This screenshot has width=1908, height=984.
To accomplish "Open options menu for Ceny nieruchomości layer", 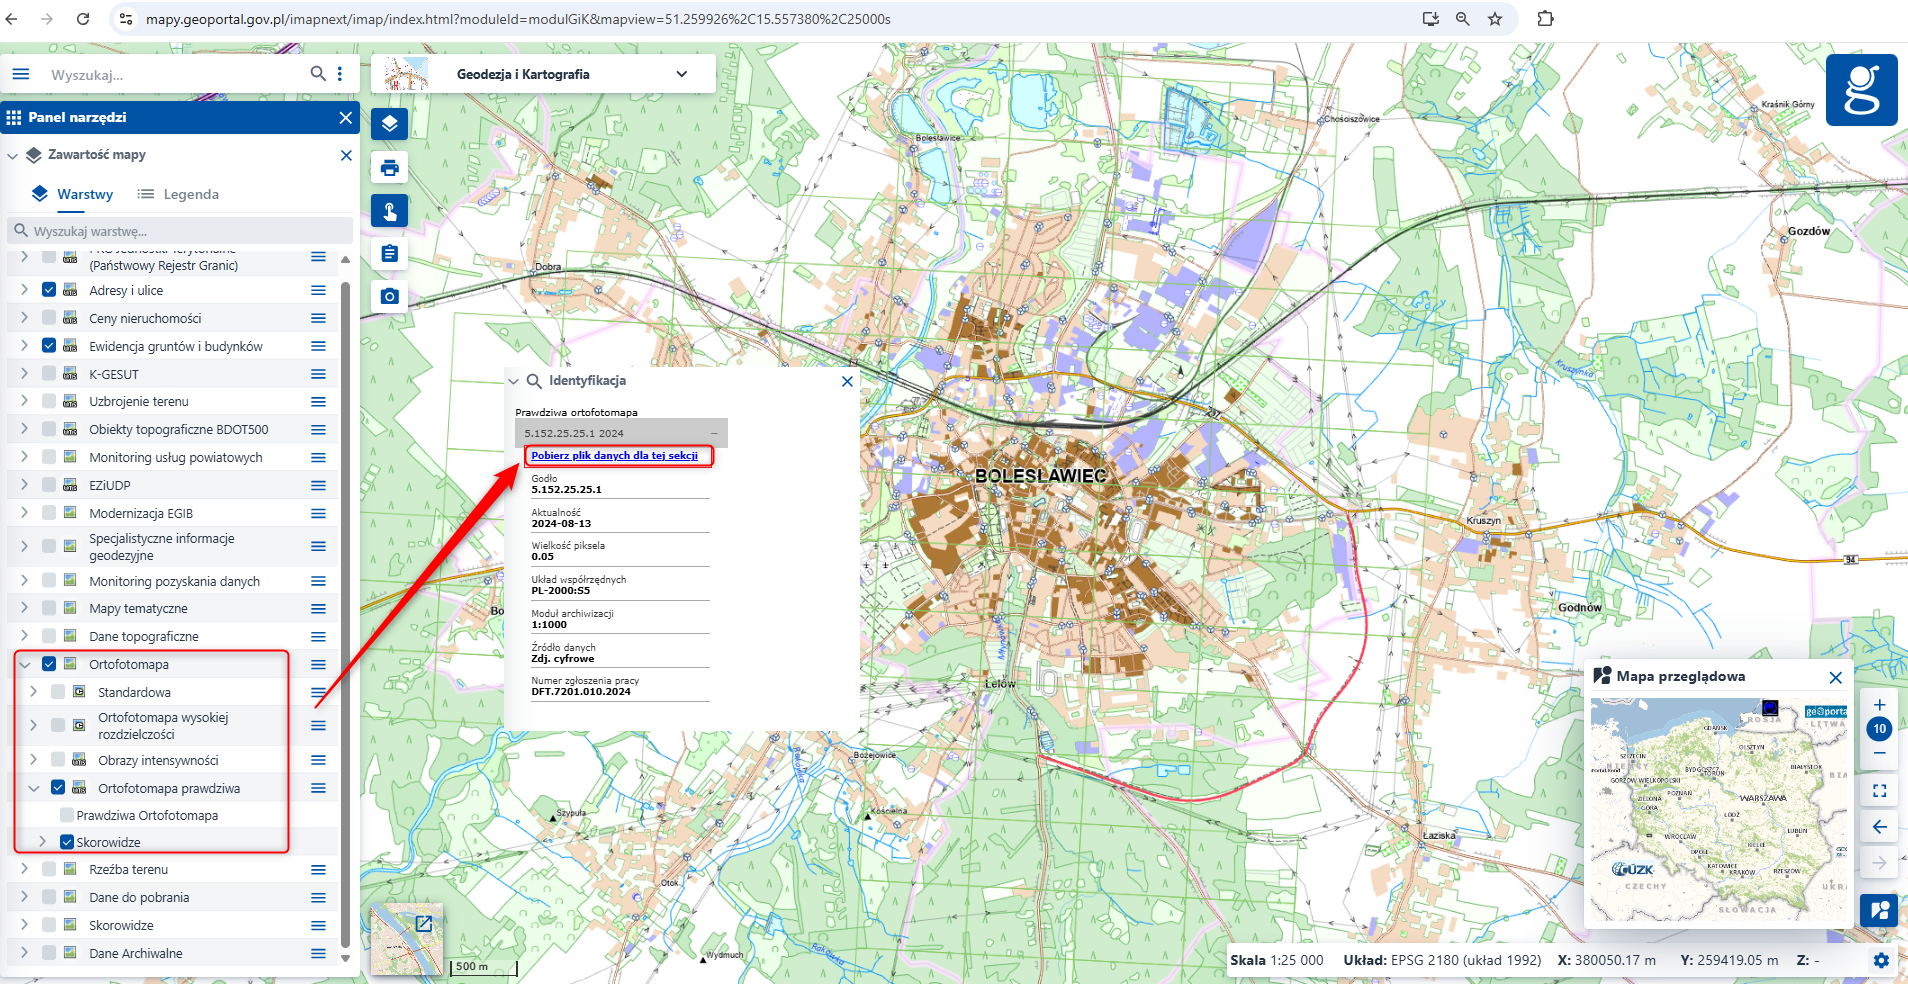I will pos(318,318).
